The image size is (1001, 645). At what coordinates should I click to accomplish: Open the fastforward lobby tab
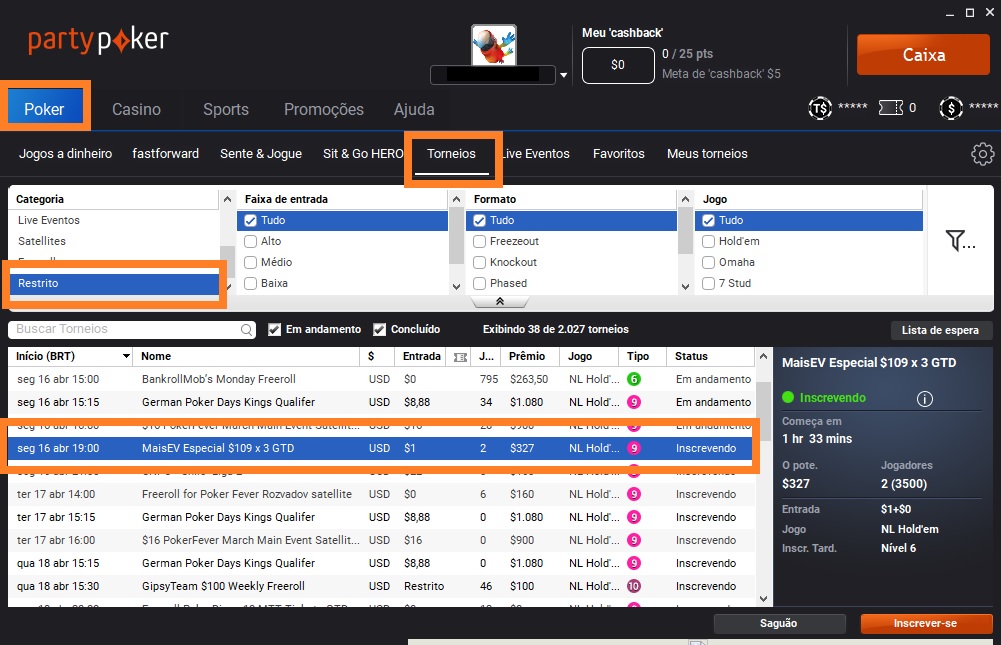point(165,154)
